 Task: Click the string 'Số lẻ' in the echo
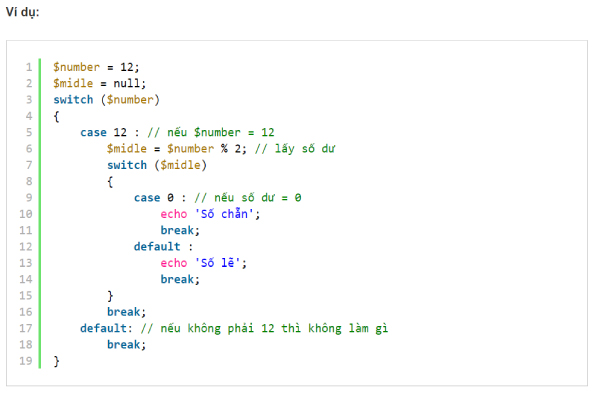click(x=219, y=263)
